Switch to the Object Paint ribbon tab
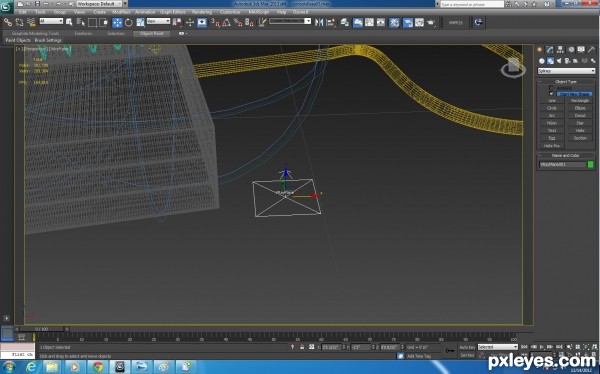This screenshot has height=374, width=600. coord(152,34)
